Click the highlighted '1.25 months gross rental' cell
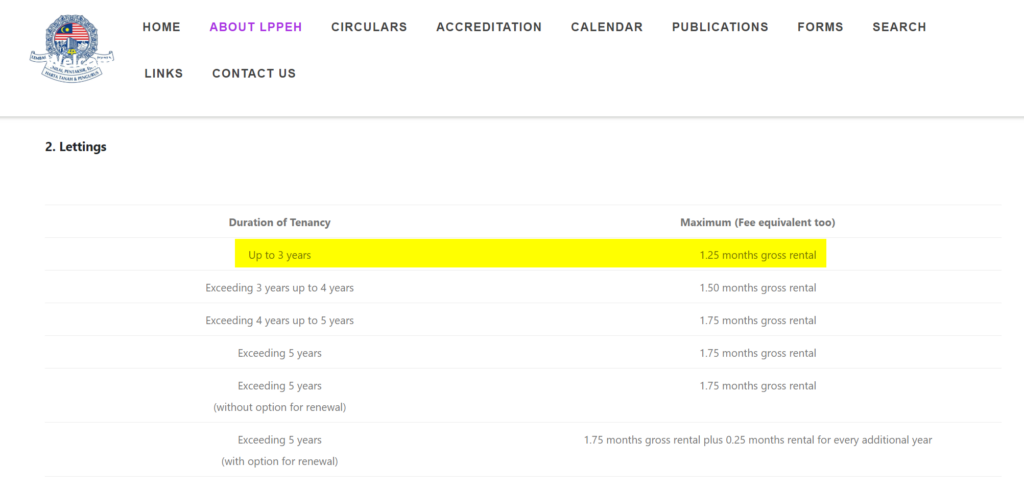The image size is (1024, 490). [757, 255]
